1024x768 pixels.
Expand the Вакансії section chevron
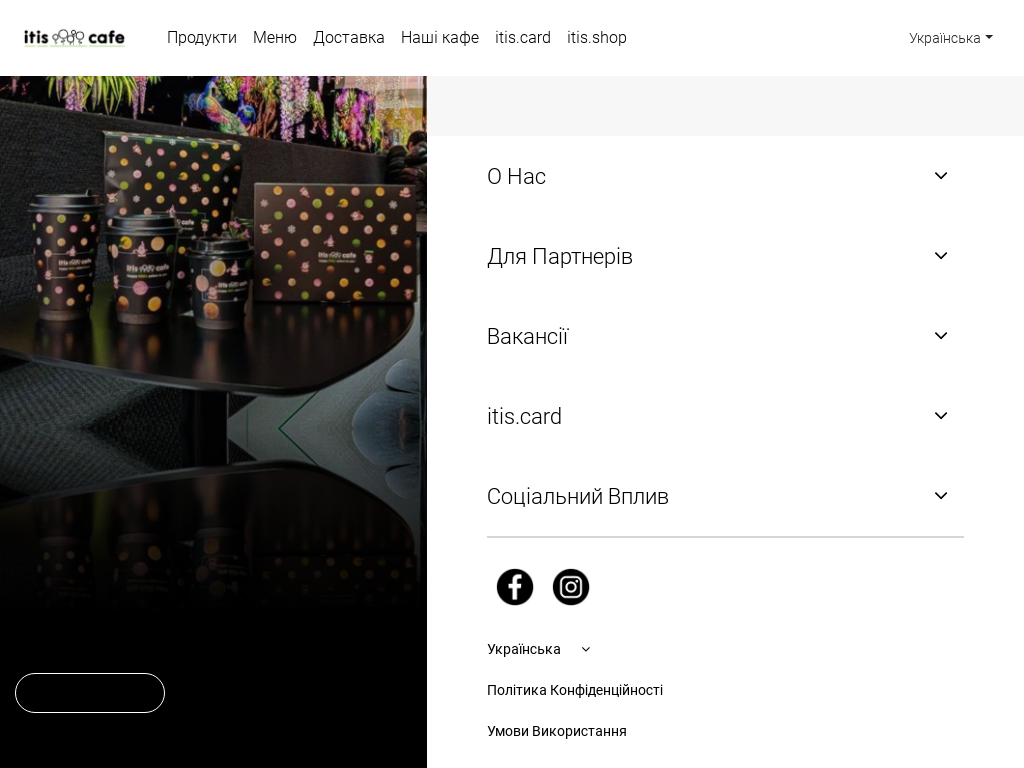click(x=940, y=336)
